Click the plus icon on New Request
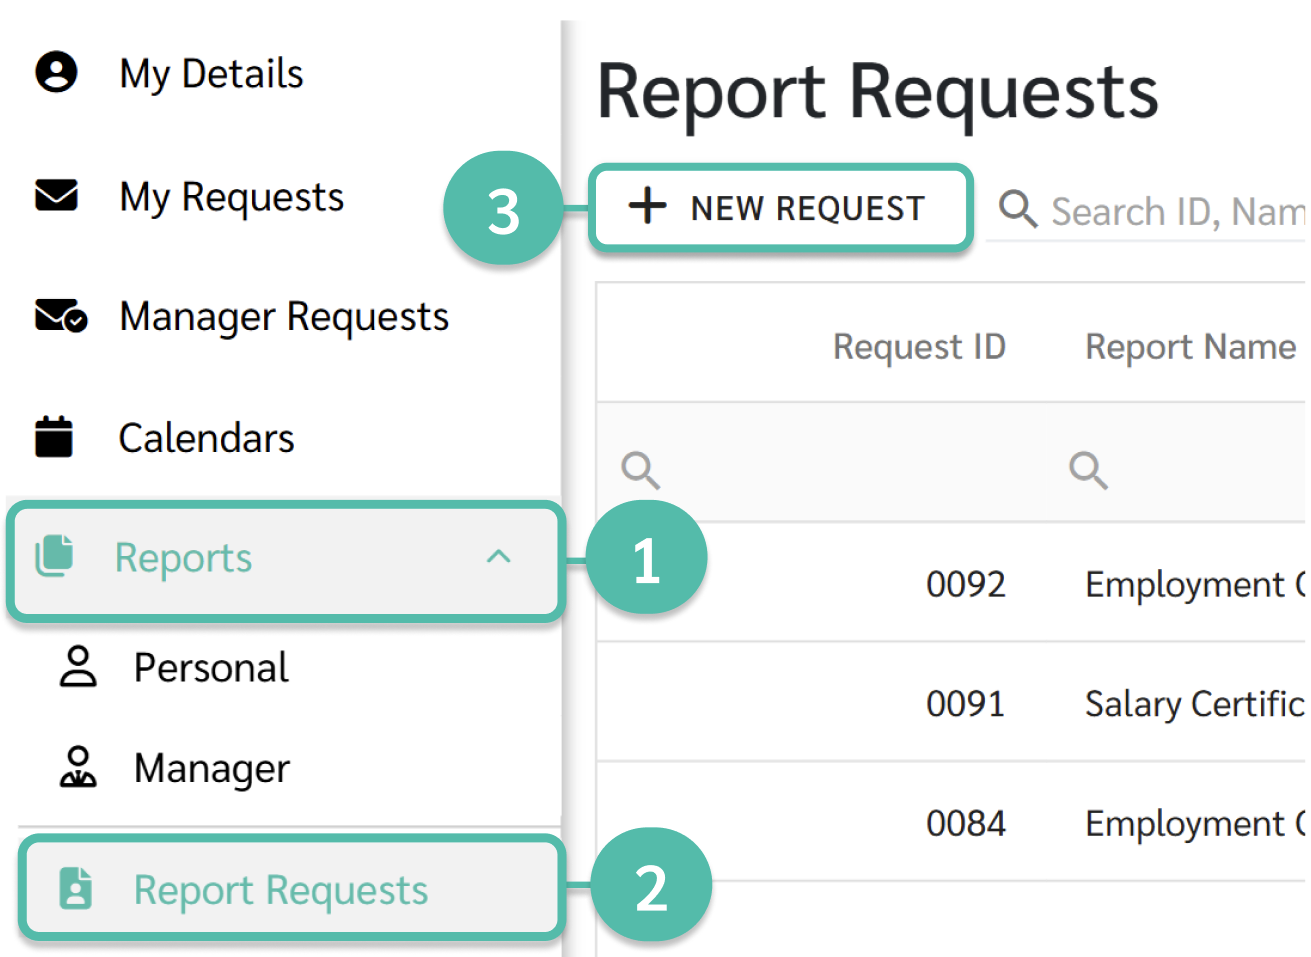The image size is (1311, 957). (648, 206)
